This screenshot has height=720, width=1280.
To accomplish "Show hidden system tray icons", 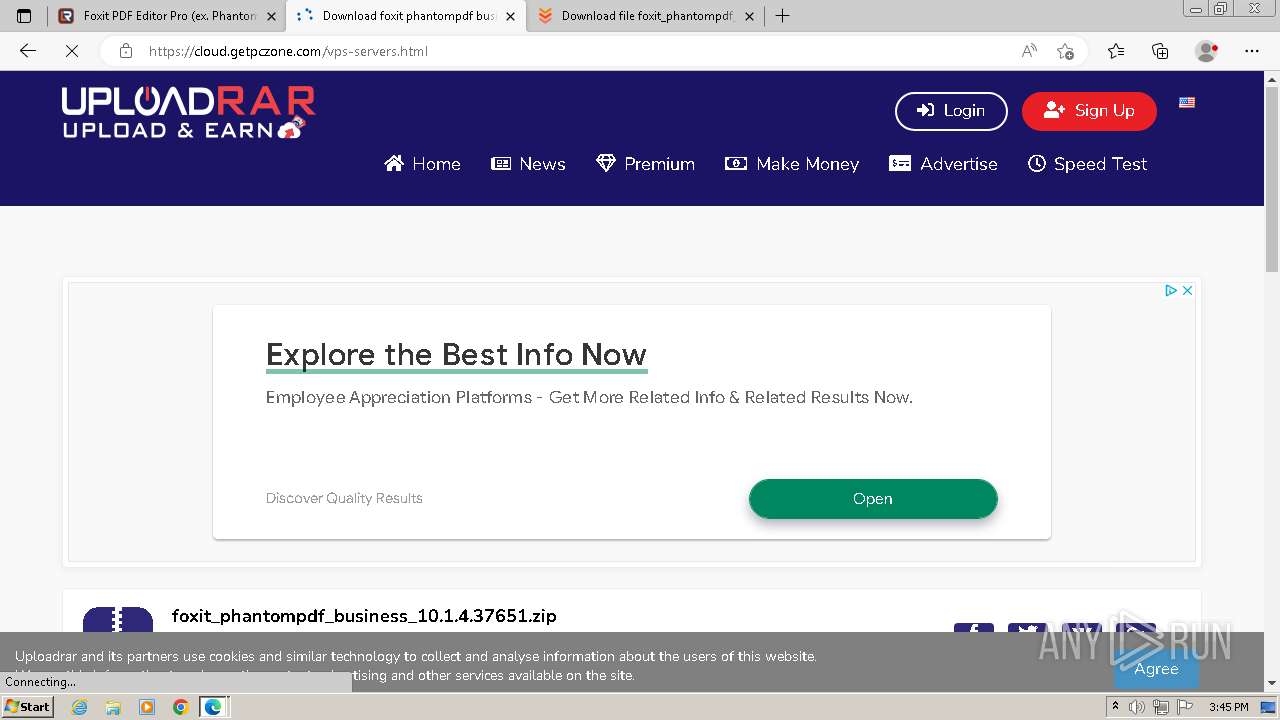I will pos(1115,707).
